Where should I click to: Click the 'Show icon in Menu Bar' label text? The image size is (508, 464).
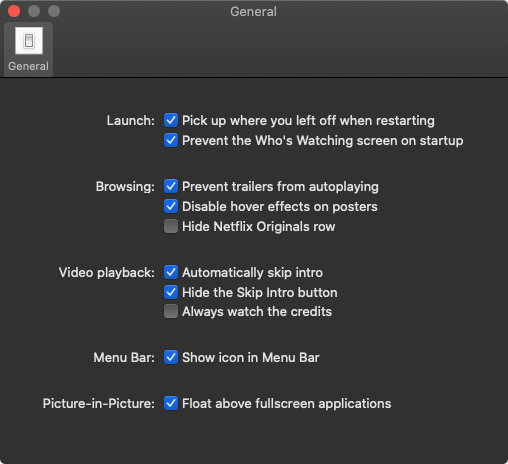(251, 358)
